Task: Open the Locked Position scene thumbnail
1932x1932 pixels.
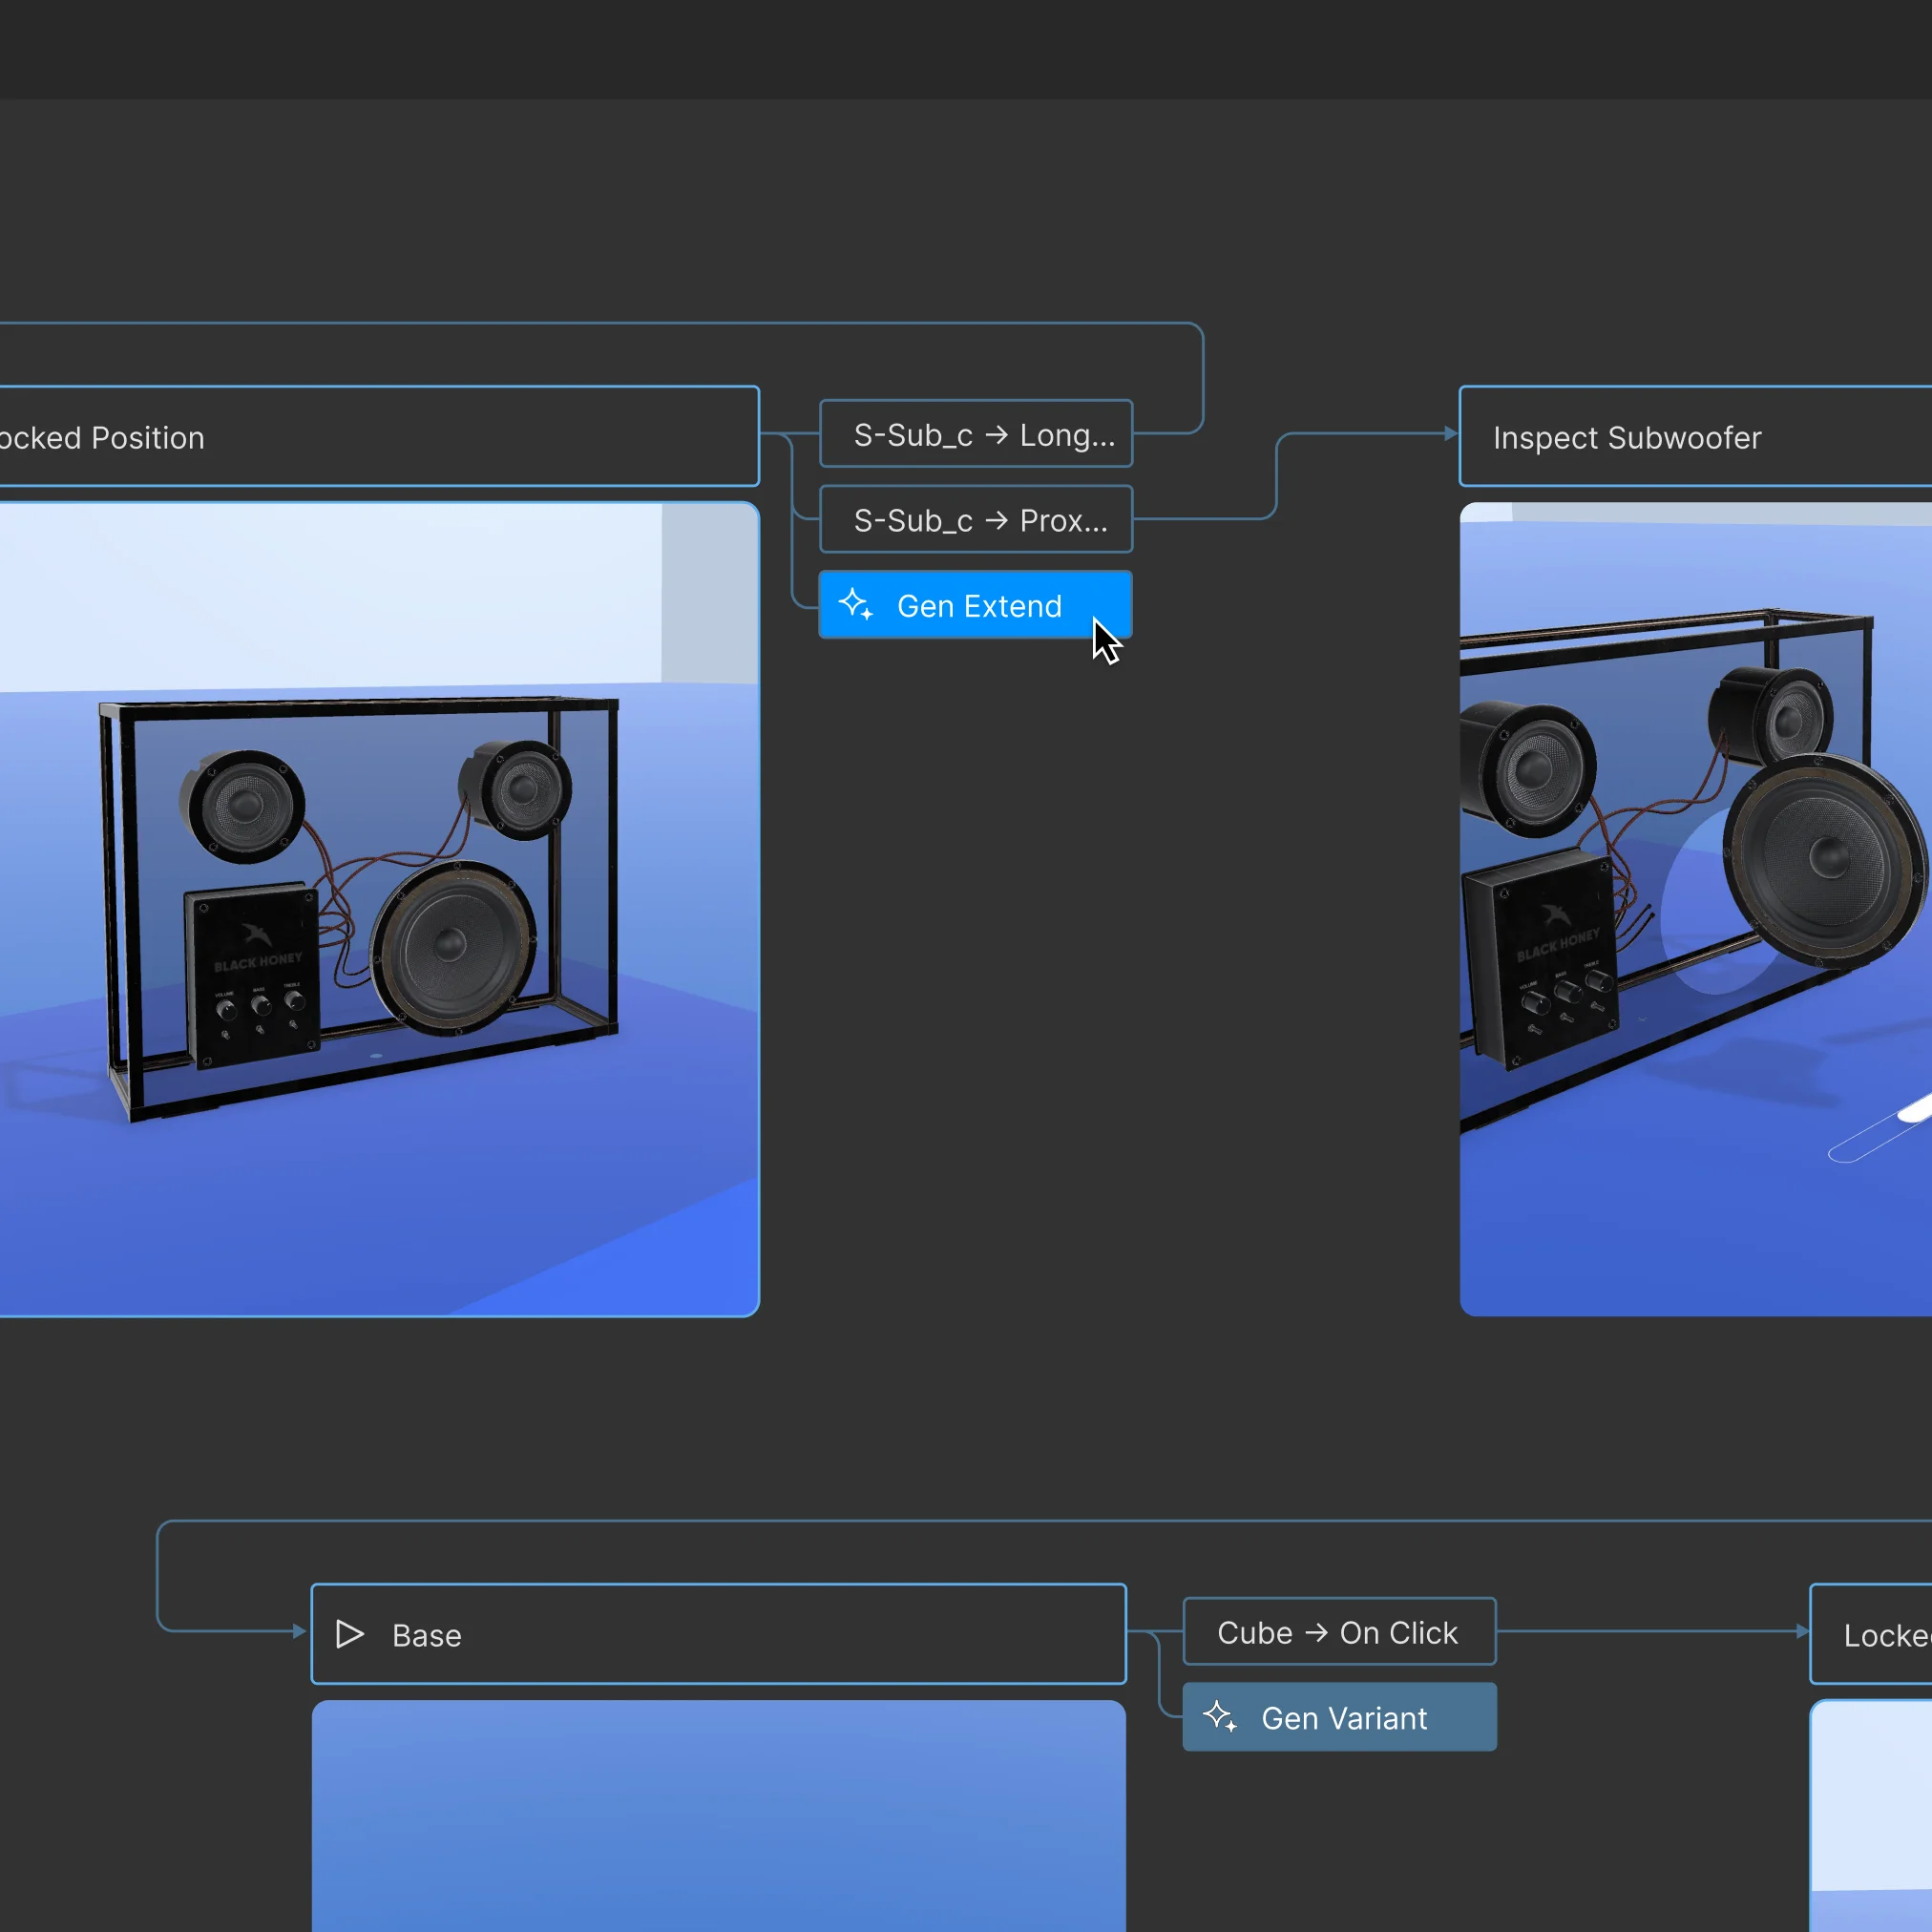Action: (x=379, y=909)
